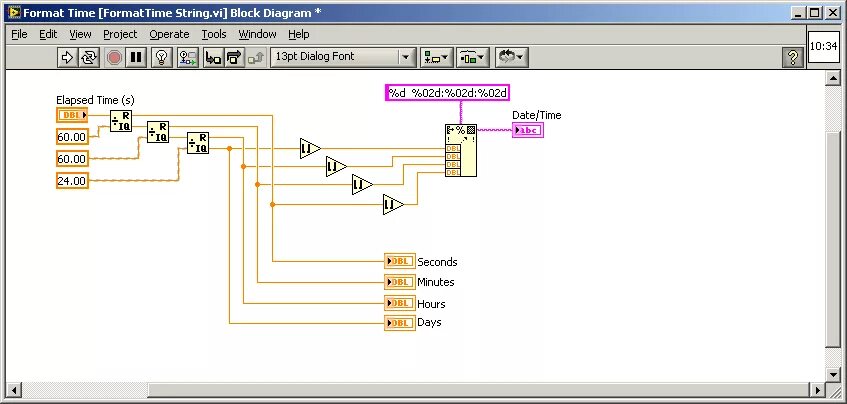Viewport: 847px width, 404px height.
Task: Open Reorder dropdown in toolbar
Action: point(511,57)
